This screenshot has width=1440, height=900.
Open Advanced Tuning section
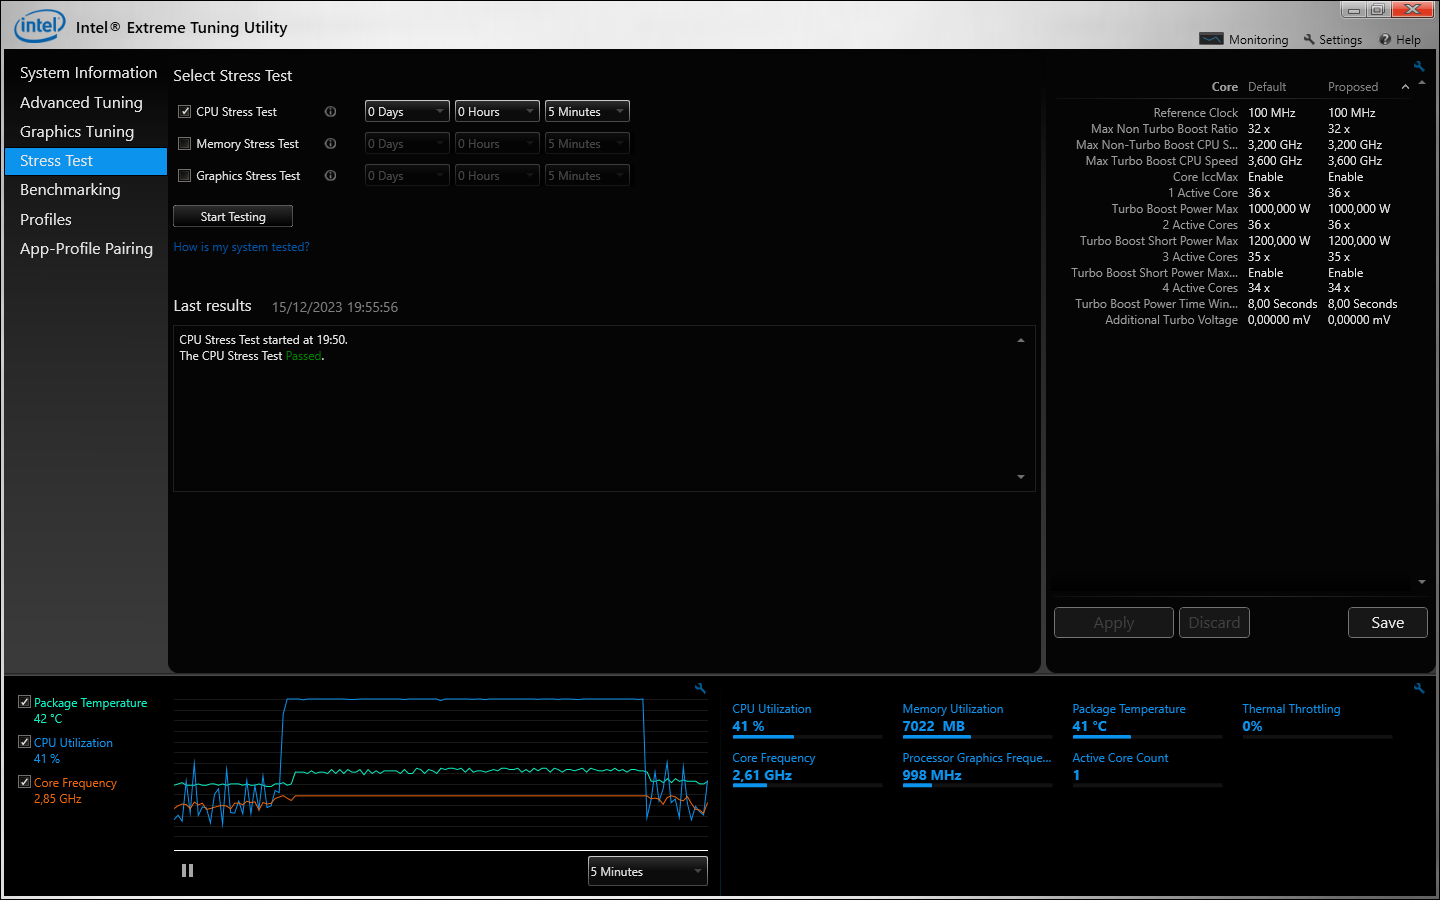[86, 103]
